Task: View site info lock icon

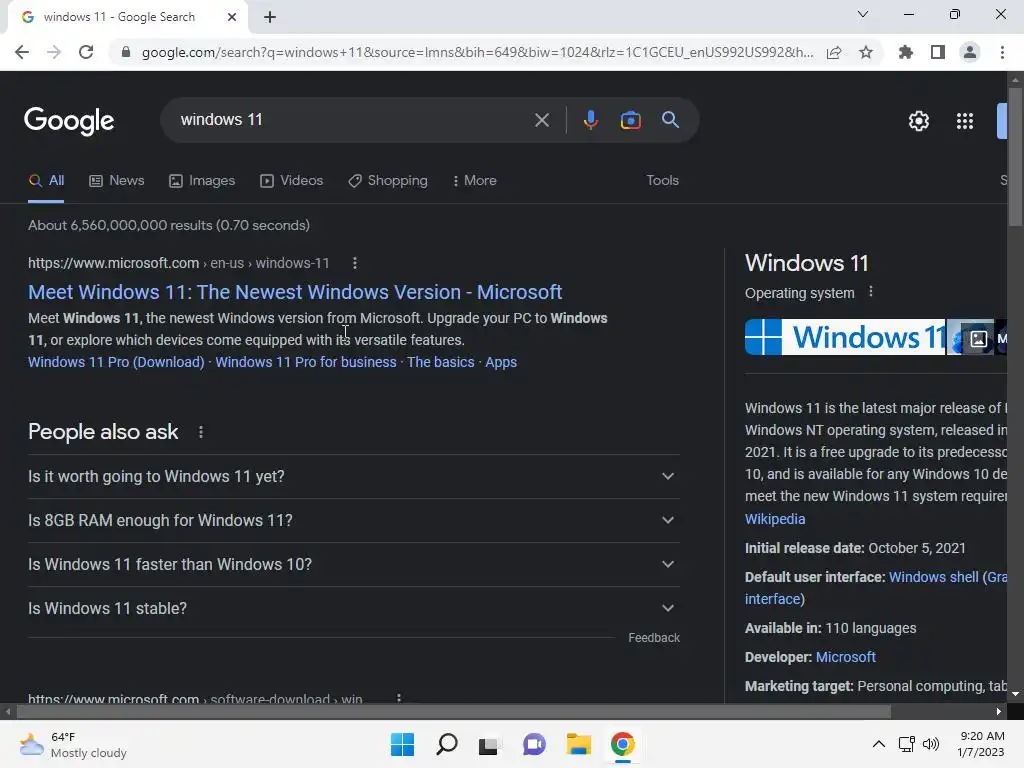Action: coord(126,52)
